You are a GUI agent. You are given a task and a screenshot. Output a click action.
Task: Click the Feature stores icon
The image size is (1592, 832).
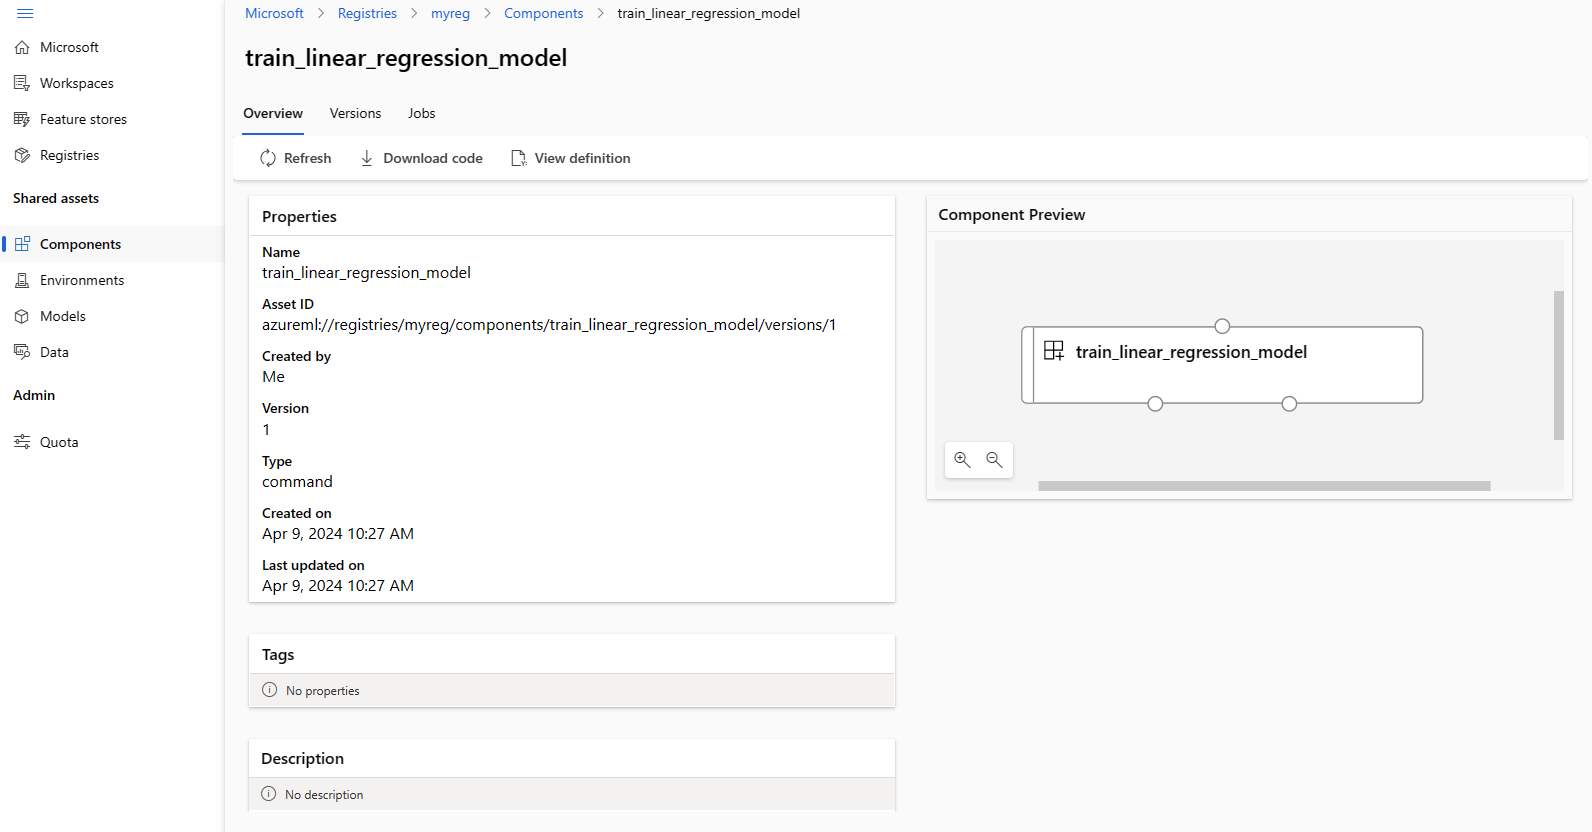tap(22, 119)
